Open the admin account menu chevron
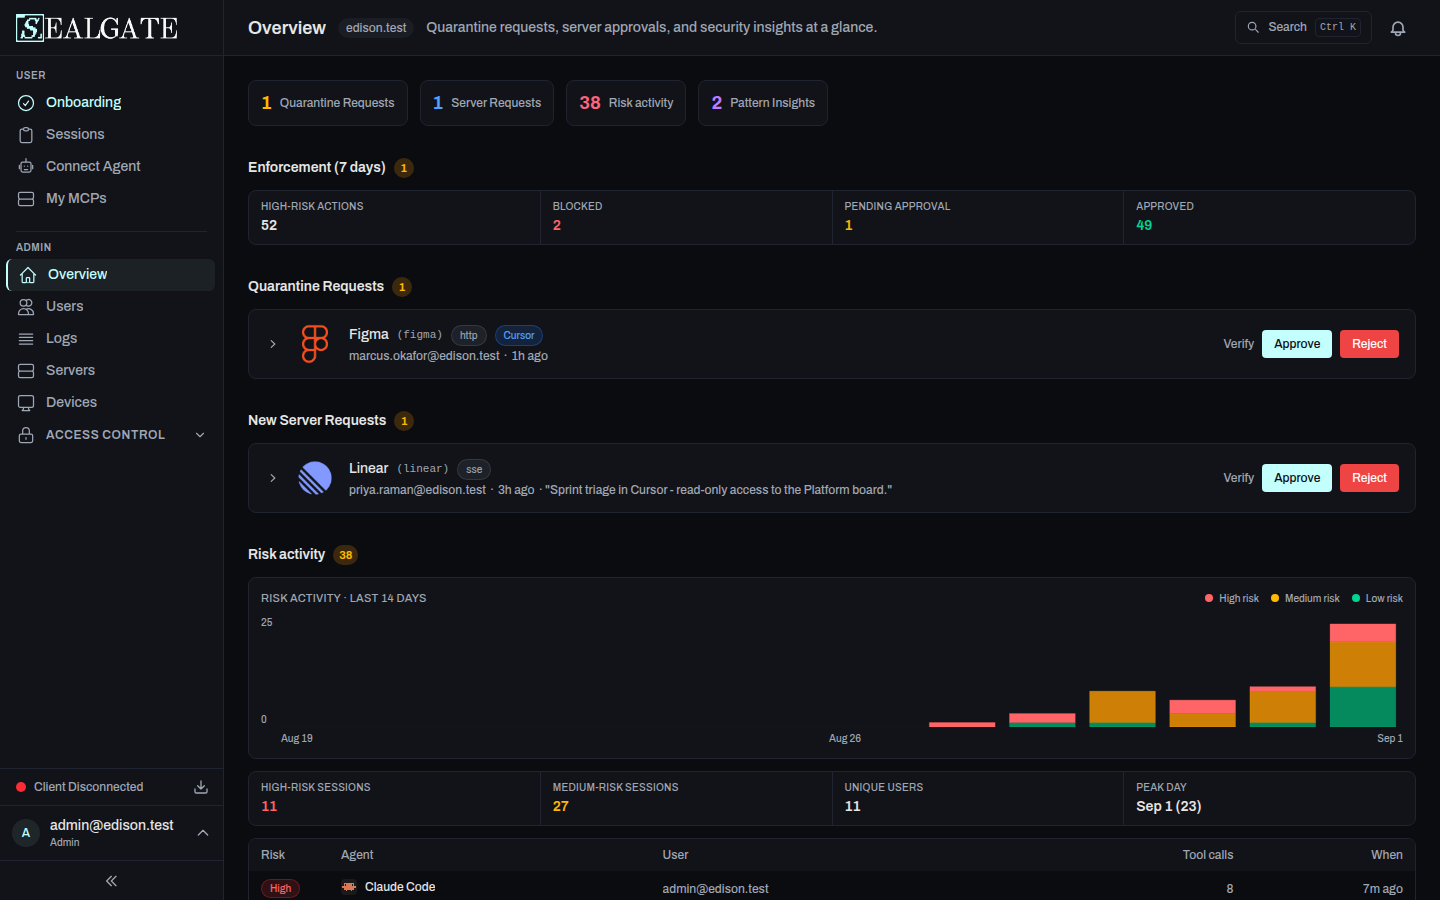Viewport: 1440px width, 900px height. coord(203,833)
